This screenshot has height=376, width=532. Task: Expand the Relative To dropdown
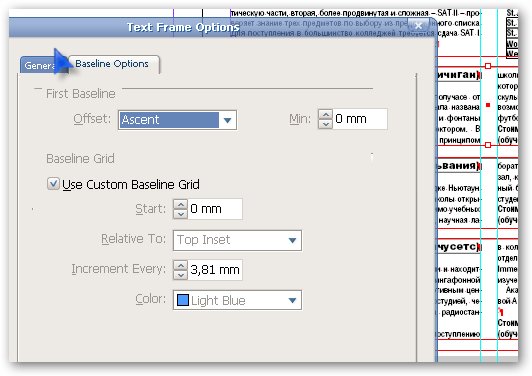pos(237,240)
